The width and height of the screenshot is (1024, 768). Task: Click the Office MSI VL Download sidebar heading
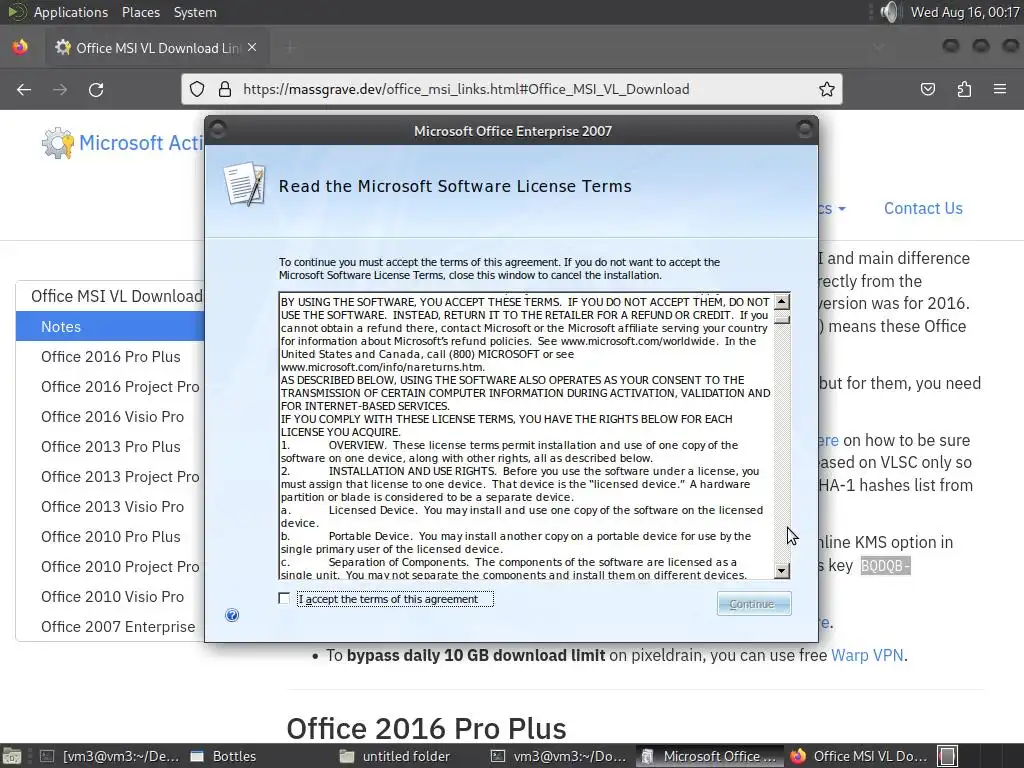click(x=117, y=296)
